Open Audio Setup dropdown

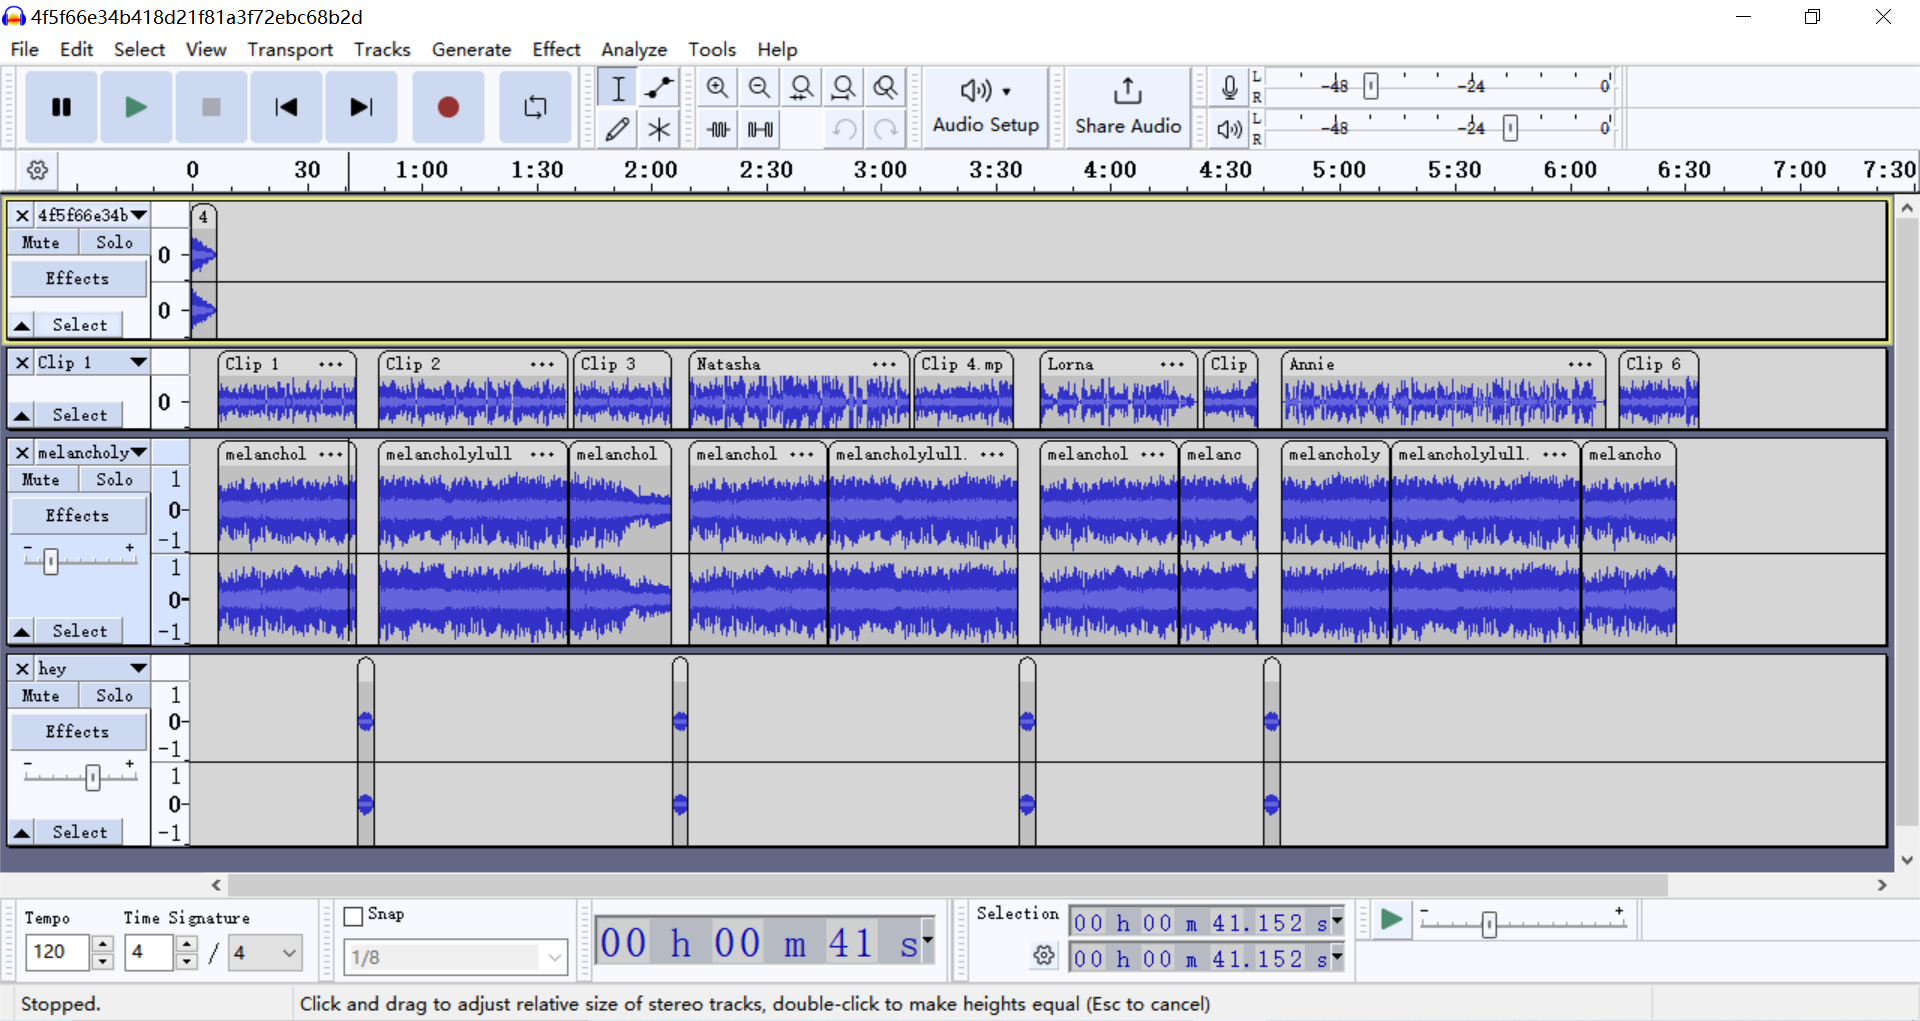coord(985,107)
